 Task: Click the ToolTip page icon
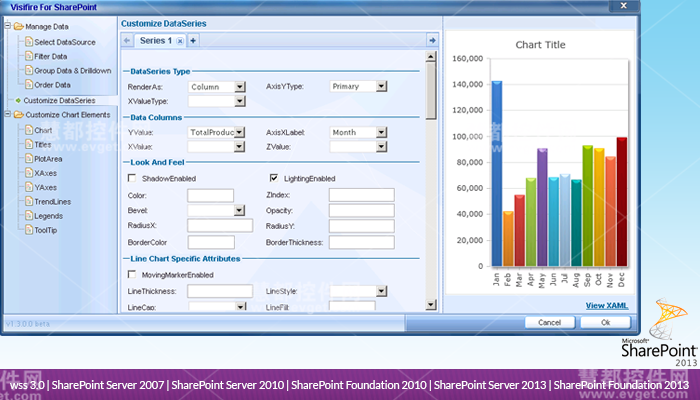click(29, 230)
